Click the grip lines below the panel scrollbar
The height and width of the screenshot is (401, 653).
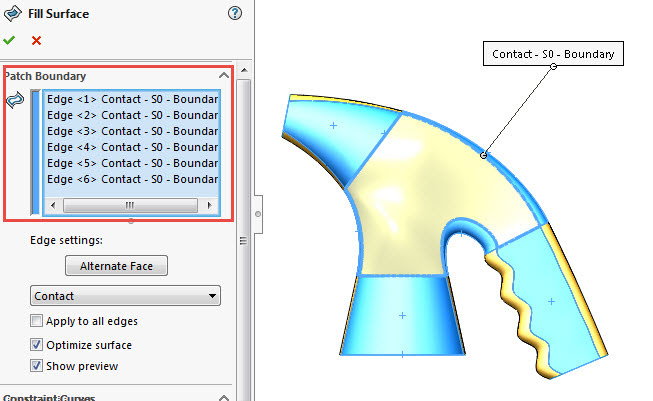244,241
